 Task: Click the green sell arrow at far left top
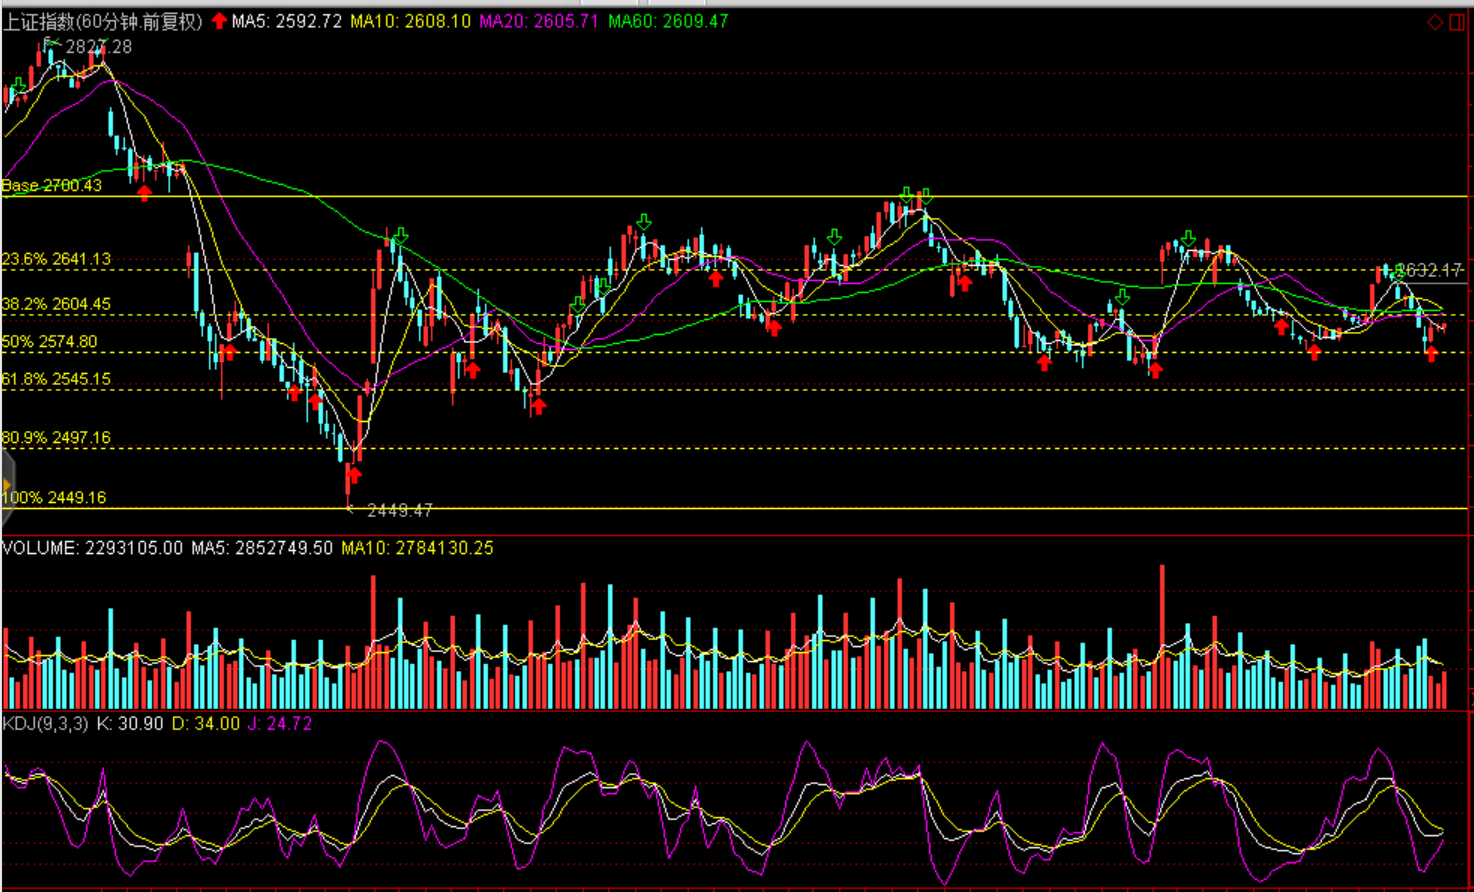(x=18, y=86)
